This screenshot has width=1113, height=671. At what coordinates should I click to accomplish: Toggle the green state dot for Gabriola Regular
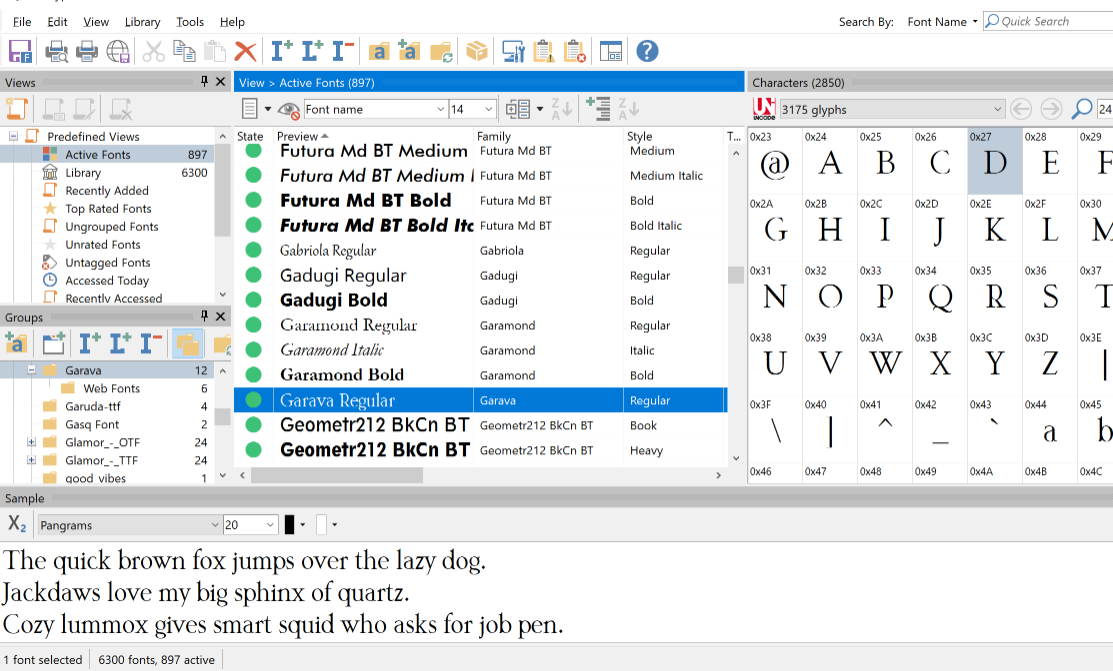click(253, 250)
